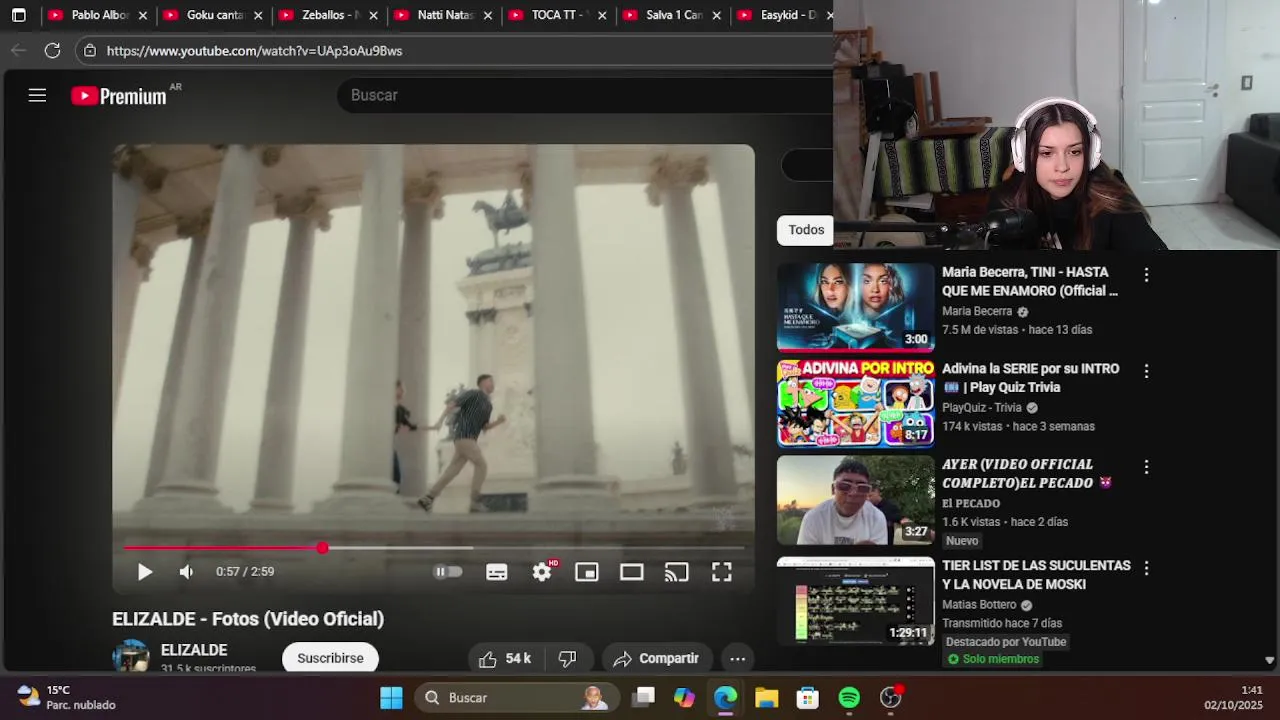Enter fullscreen mode
Image resolution: width=1280 pixels, height=720 pixels.
click(722, 572)
